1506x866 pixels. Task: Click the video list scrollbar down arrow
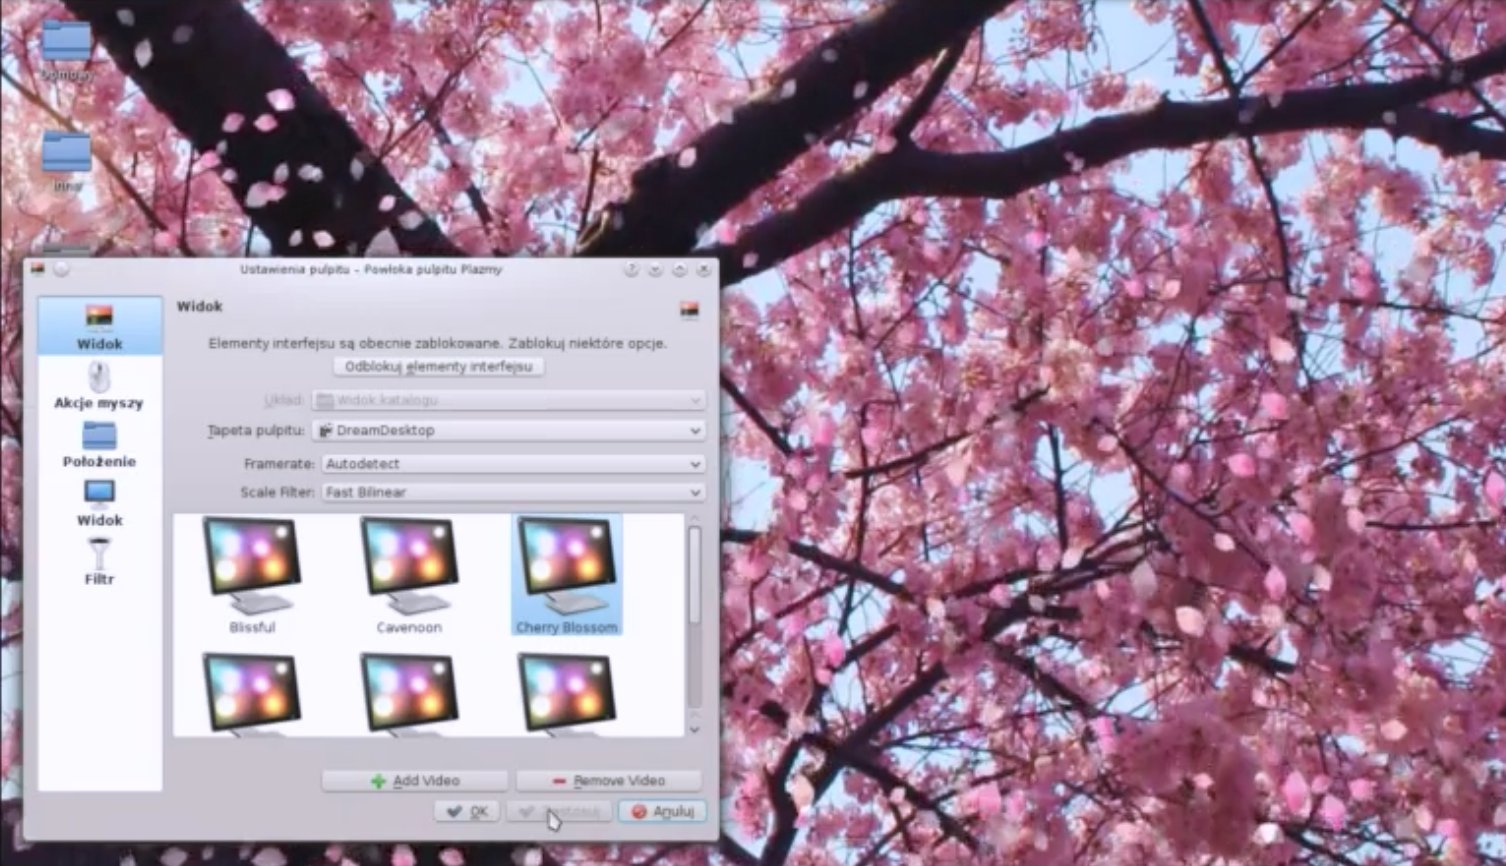pos(695,729)
